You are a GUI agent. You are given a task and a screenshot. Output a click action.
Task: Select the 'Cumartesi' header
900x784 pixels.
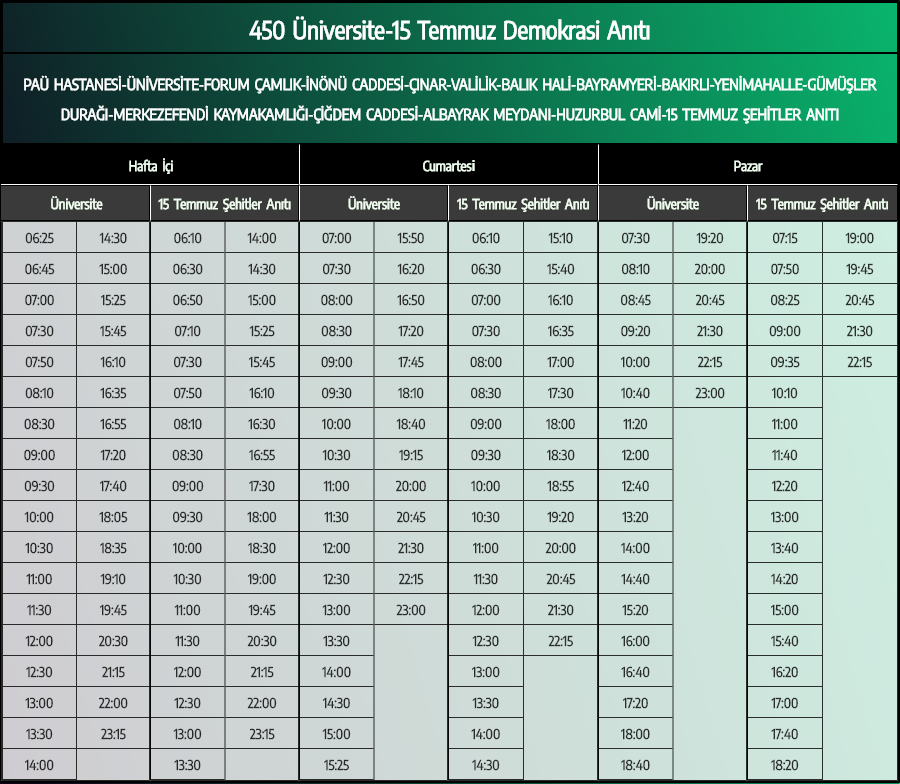[448, 166]
